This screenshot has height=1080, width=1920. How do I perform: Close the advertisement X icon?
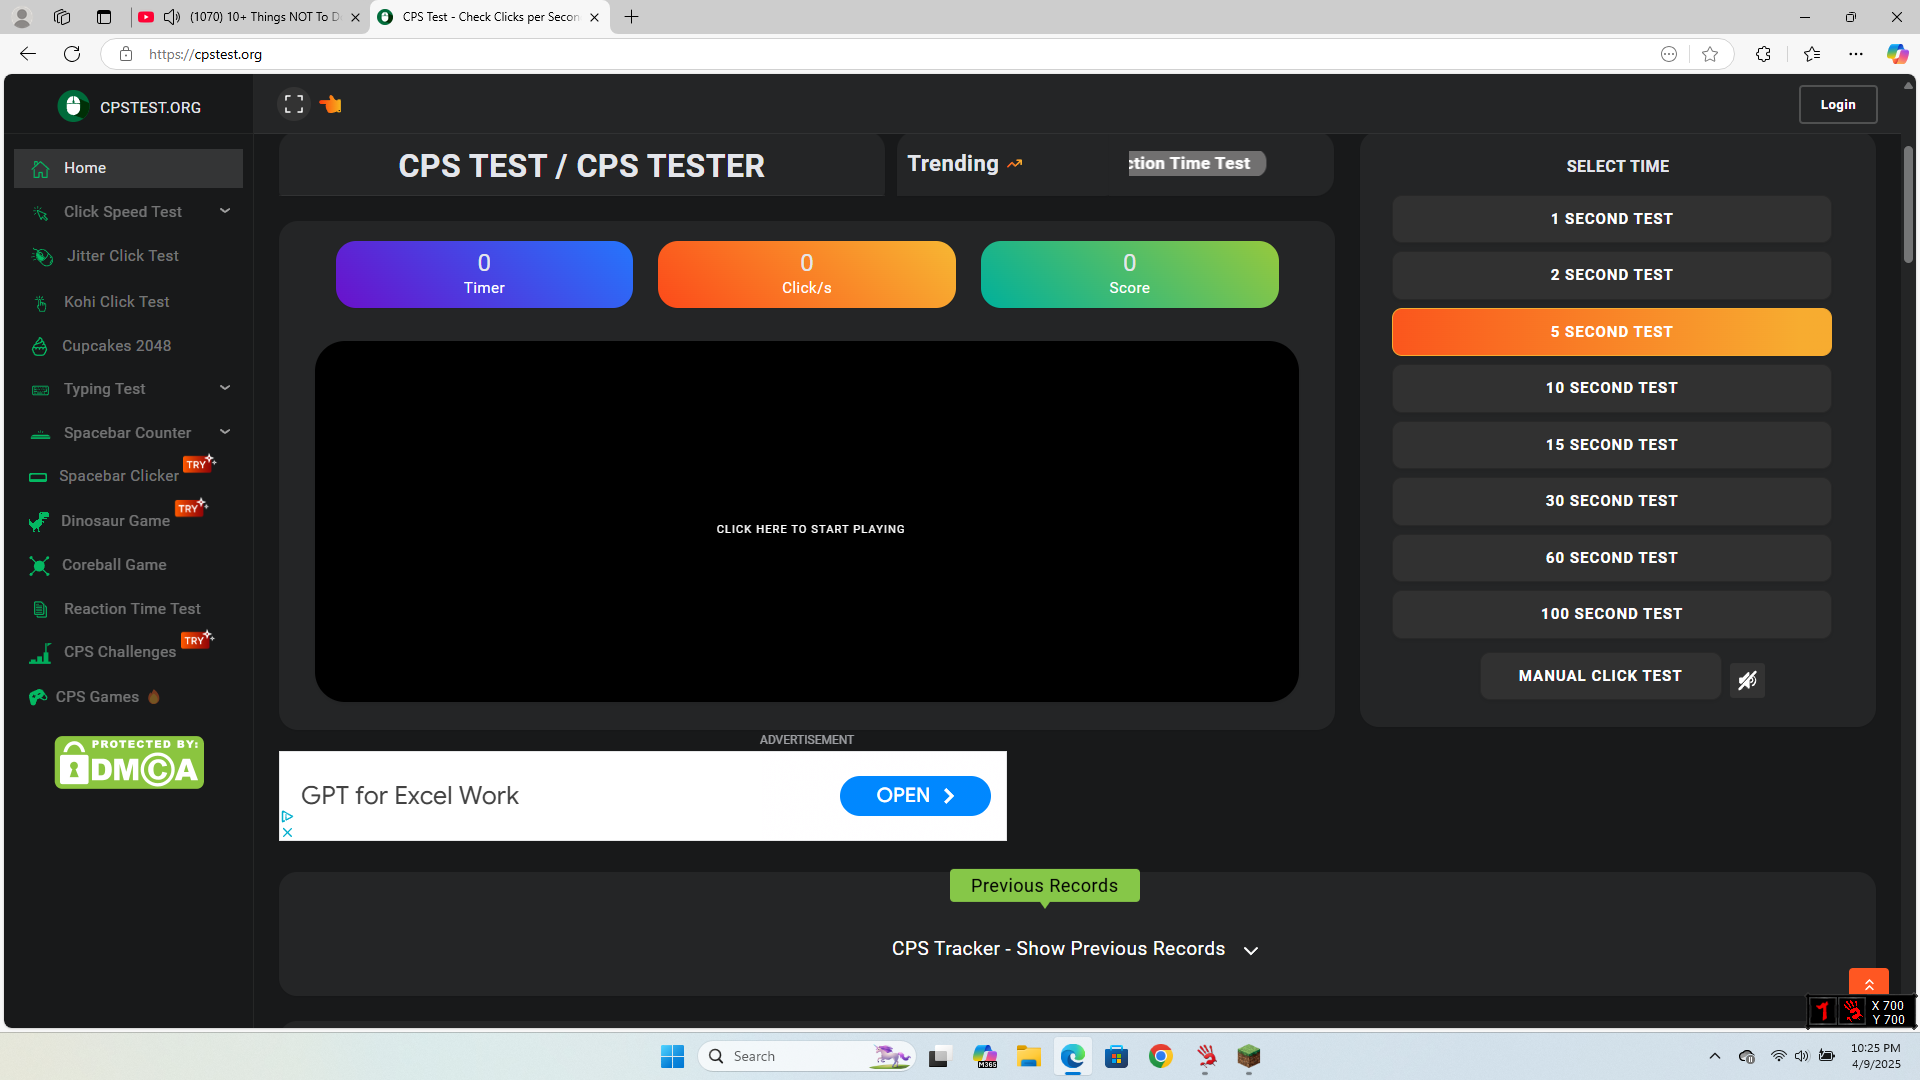287,832
